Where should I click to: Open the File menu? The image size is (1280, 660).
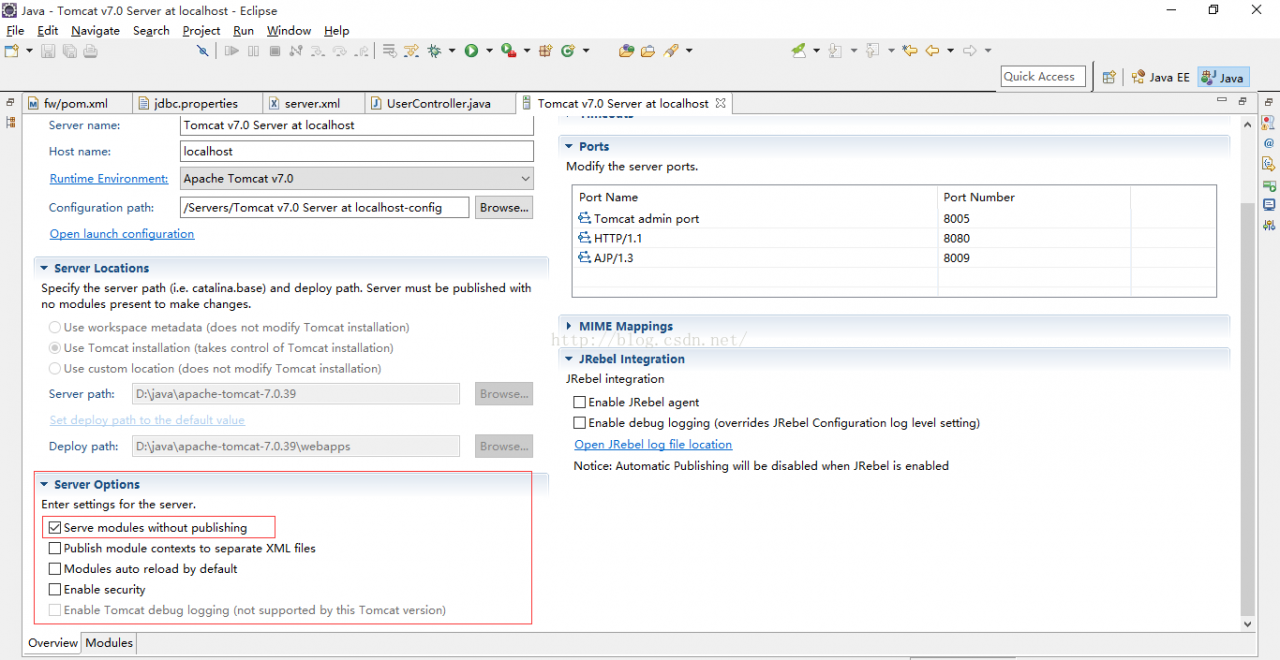15,31
